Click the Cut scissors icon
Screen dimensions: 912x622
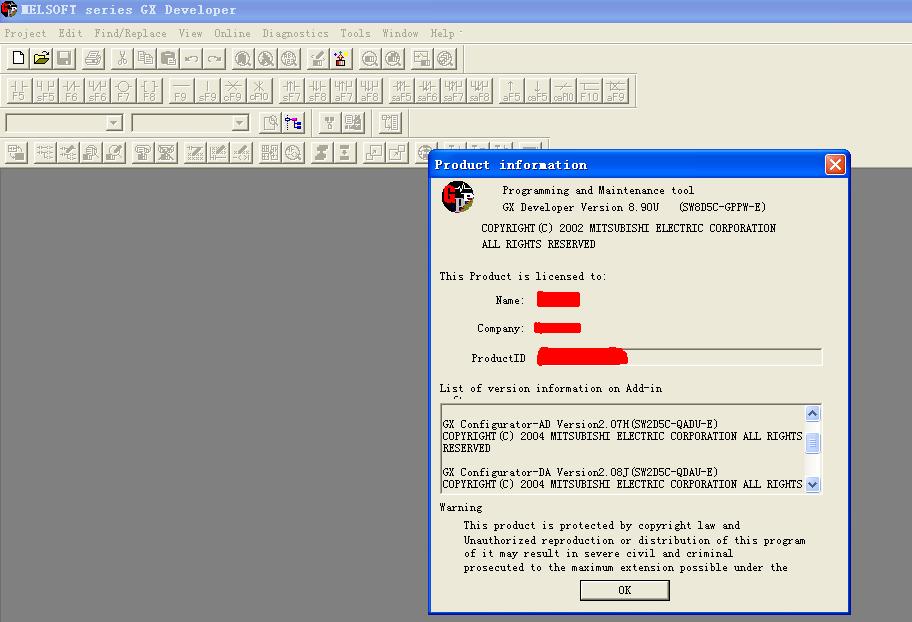tap(122, 59)
